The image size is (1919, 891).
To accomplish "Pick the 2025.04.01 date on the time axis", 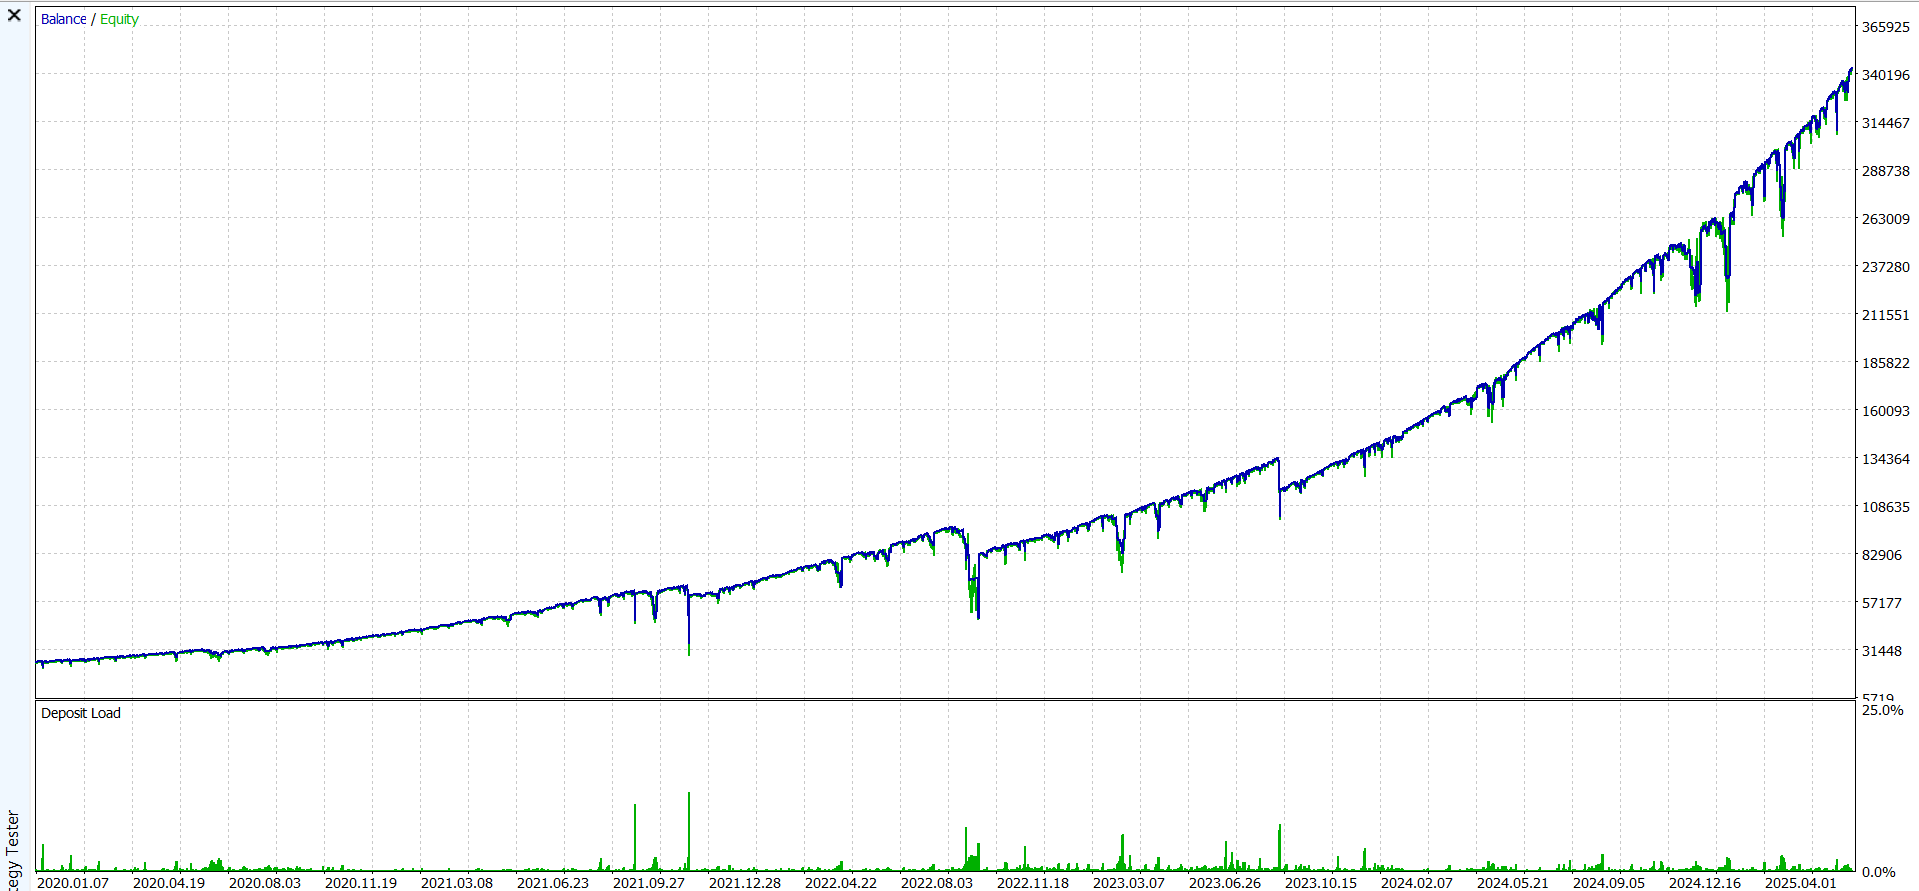I will pyautogui.click(x=1800, y=882).
